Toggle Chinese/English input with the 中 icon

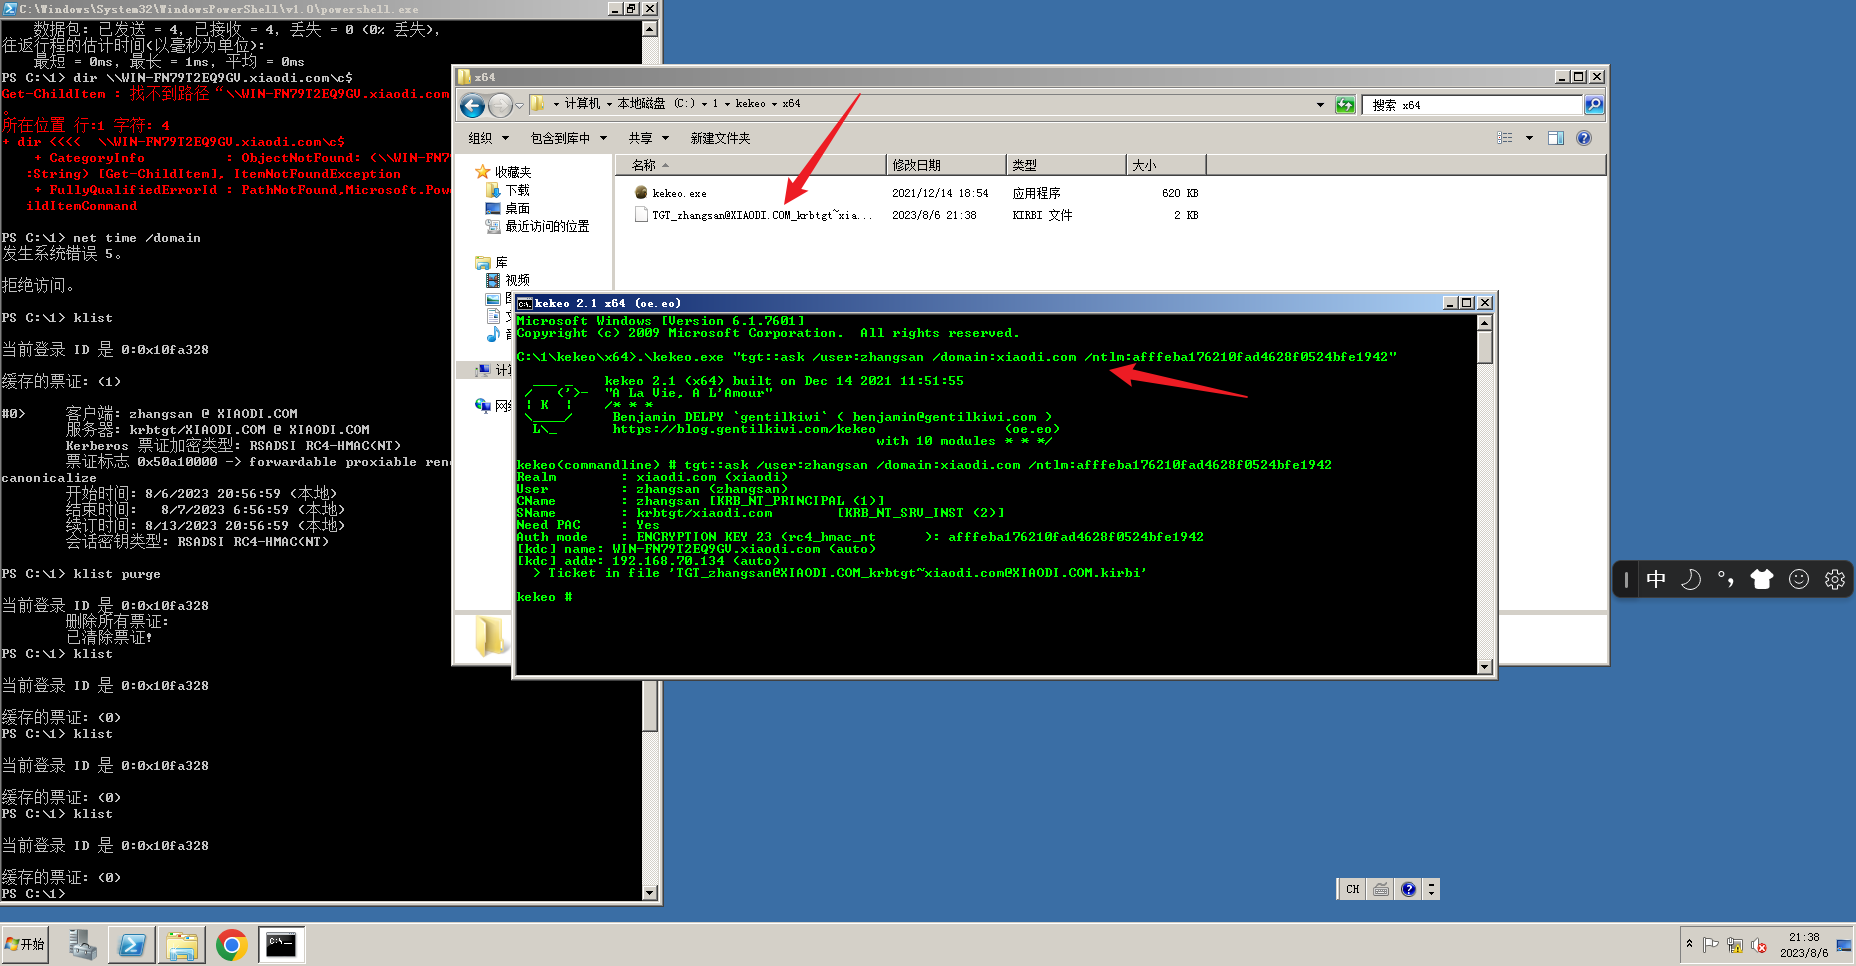coord(1656,578)
